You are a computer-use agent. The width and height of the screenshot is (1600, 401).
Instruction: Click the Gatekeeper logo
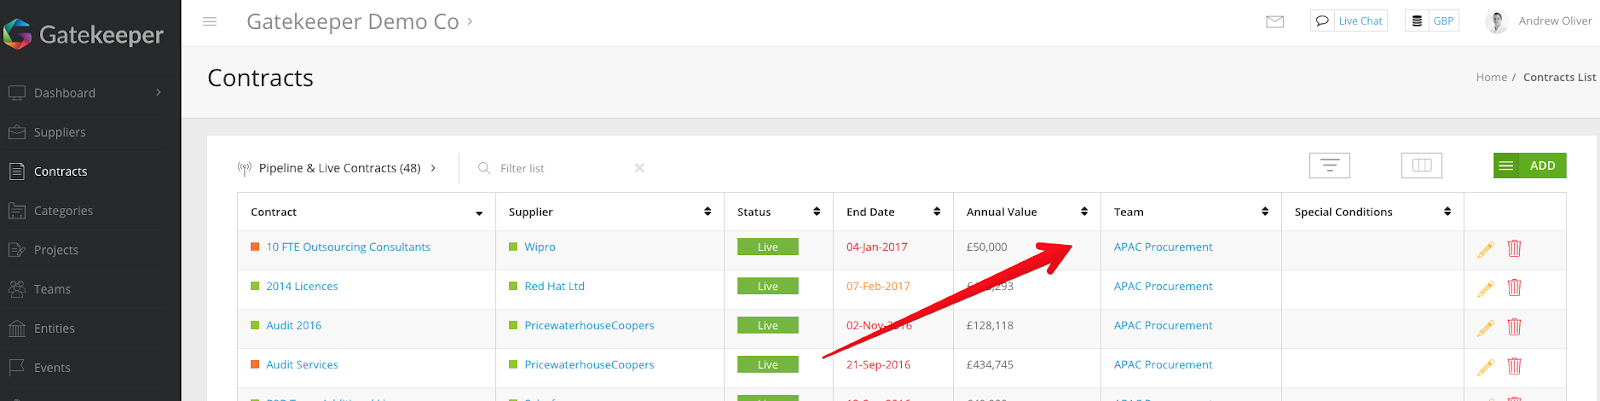pyautogui.click(x=84, y=35)
